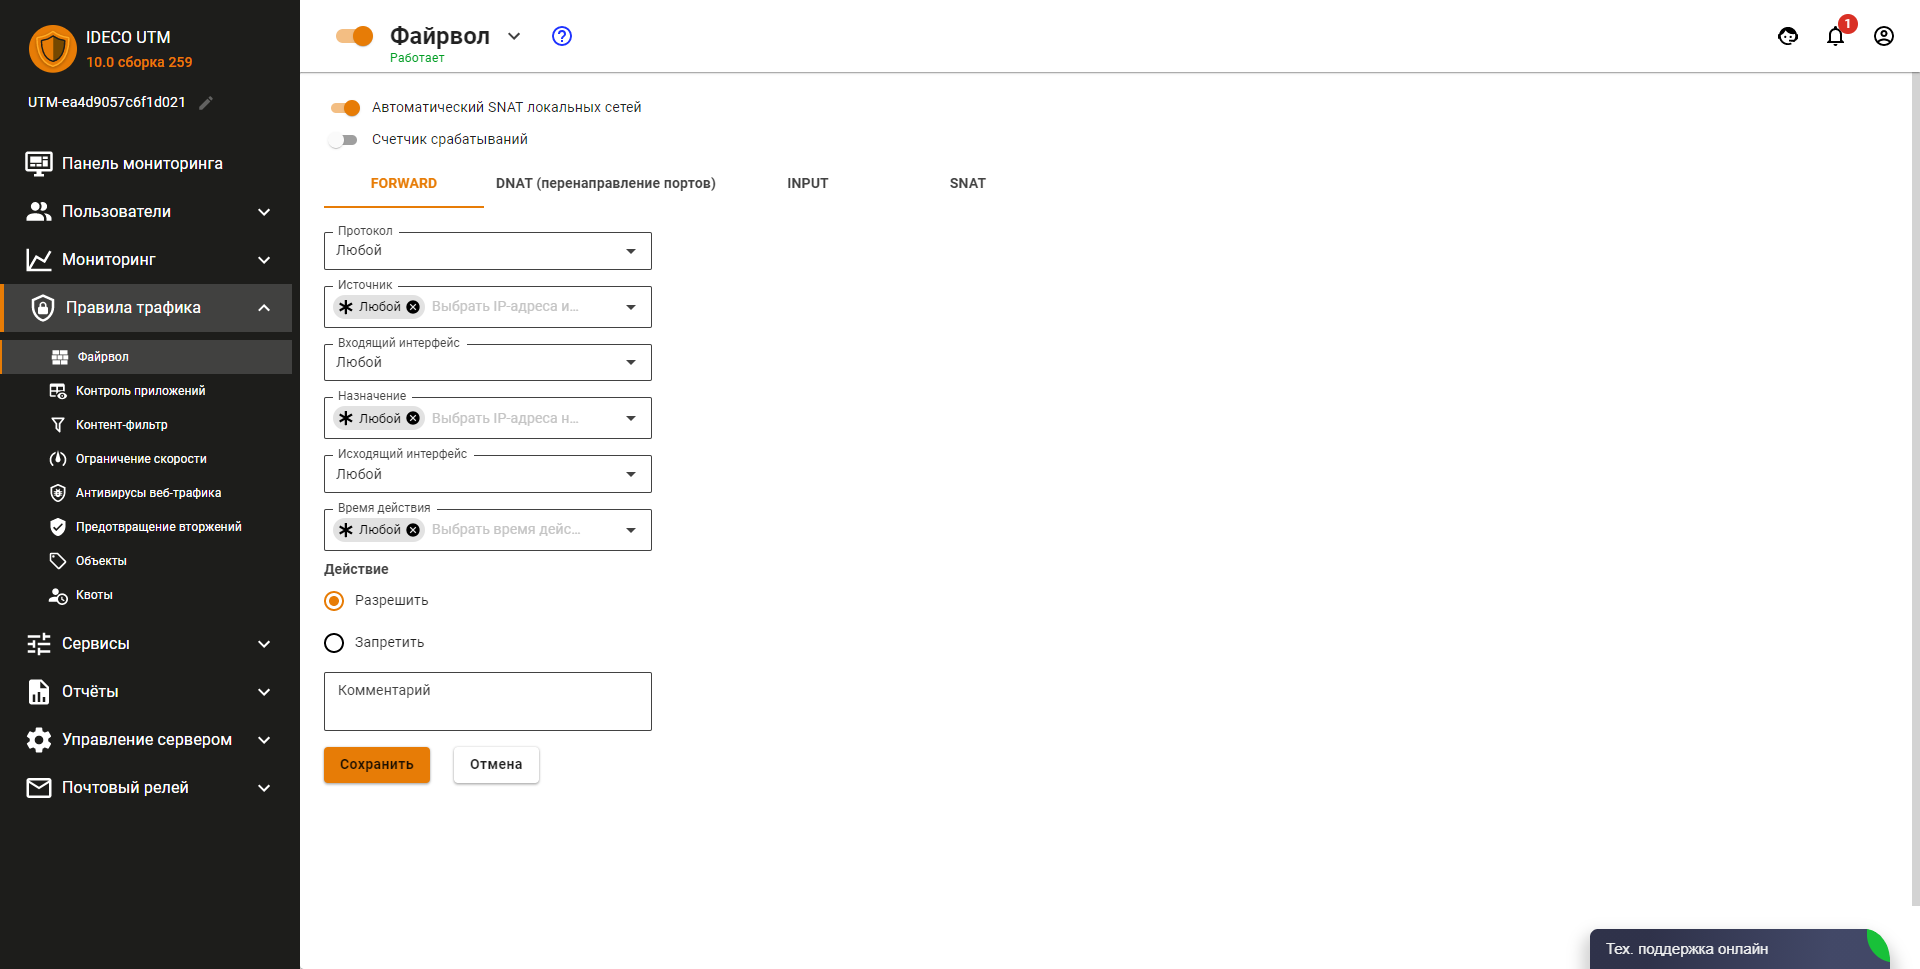
Task: Open Предотвращение вторжений from the sidebar
Action: tap(158, 527)
